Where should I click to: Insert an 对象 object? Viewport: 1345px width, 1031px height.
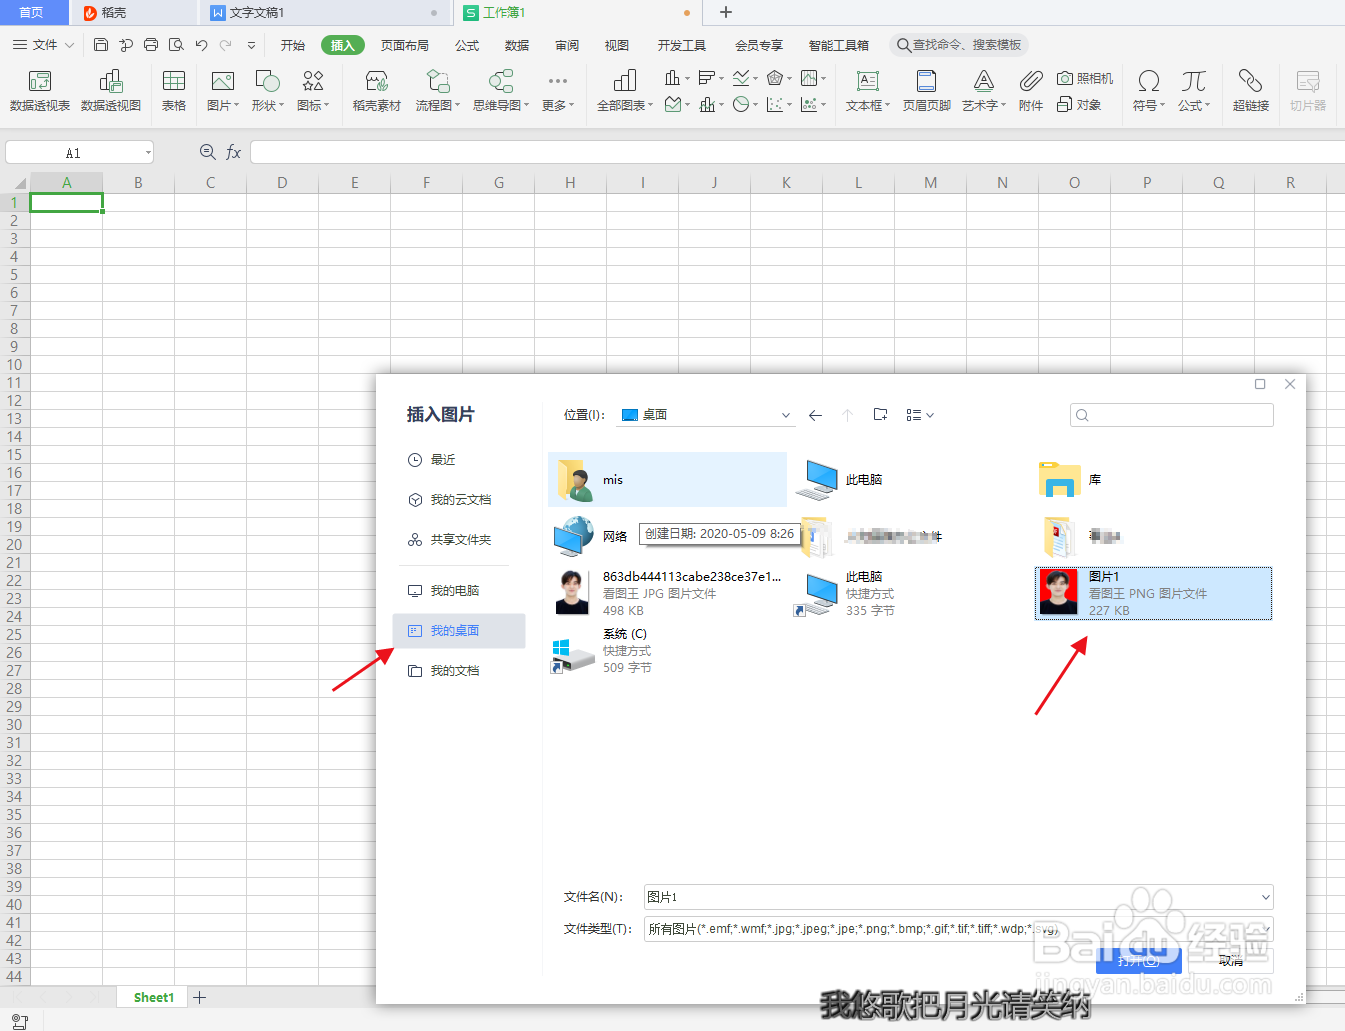[x=1079, y=104]
